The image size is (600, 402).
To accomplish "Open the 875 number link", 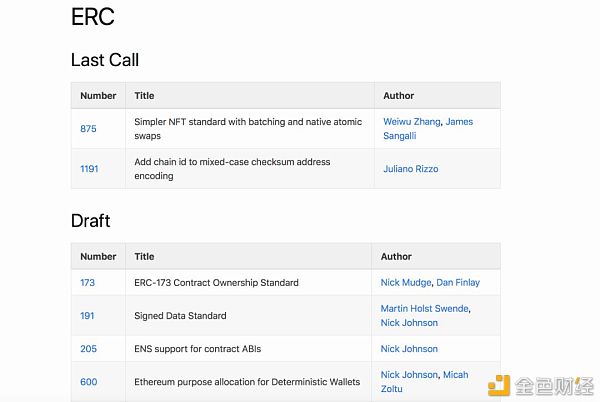I will pyautogui.click(x=88, y=129).
